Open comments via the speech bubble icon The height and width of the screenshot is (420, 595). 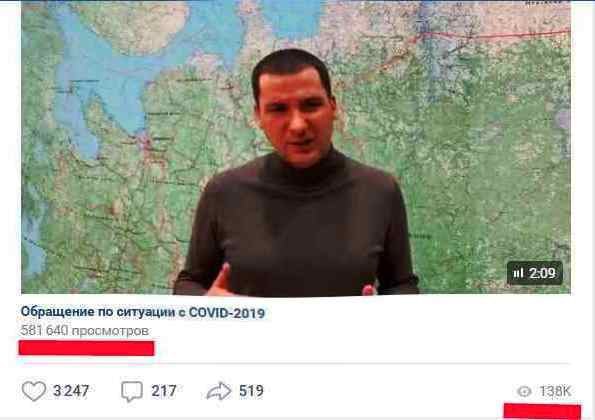pos(132,391)
